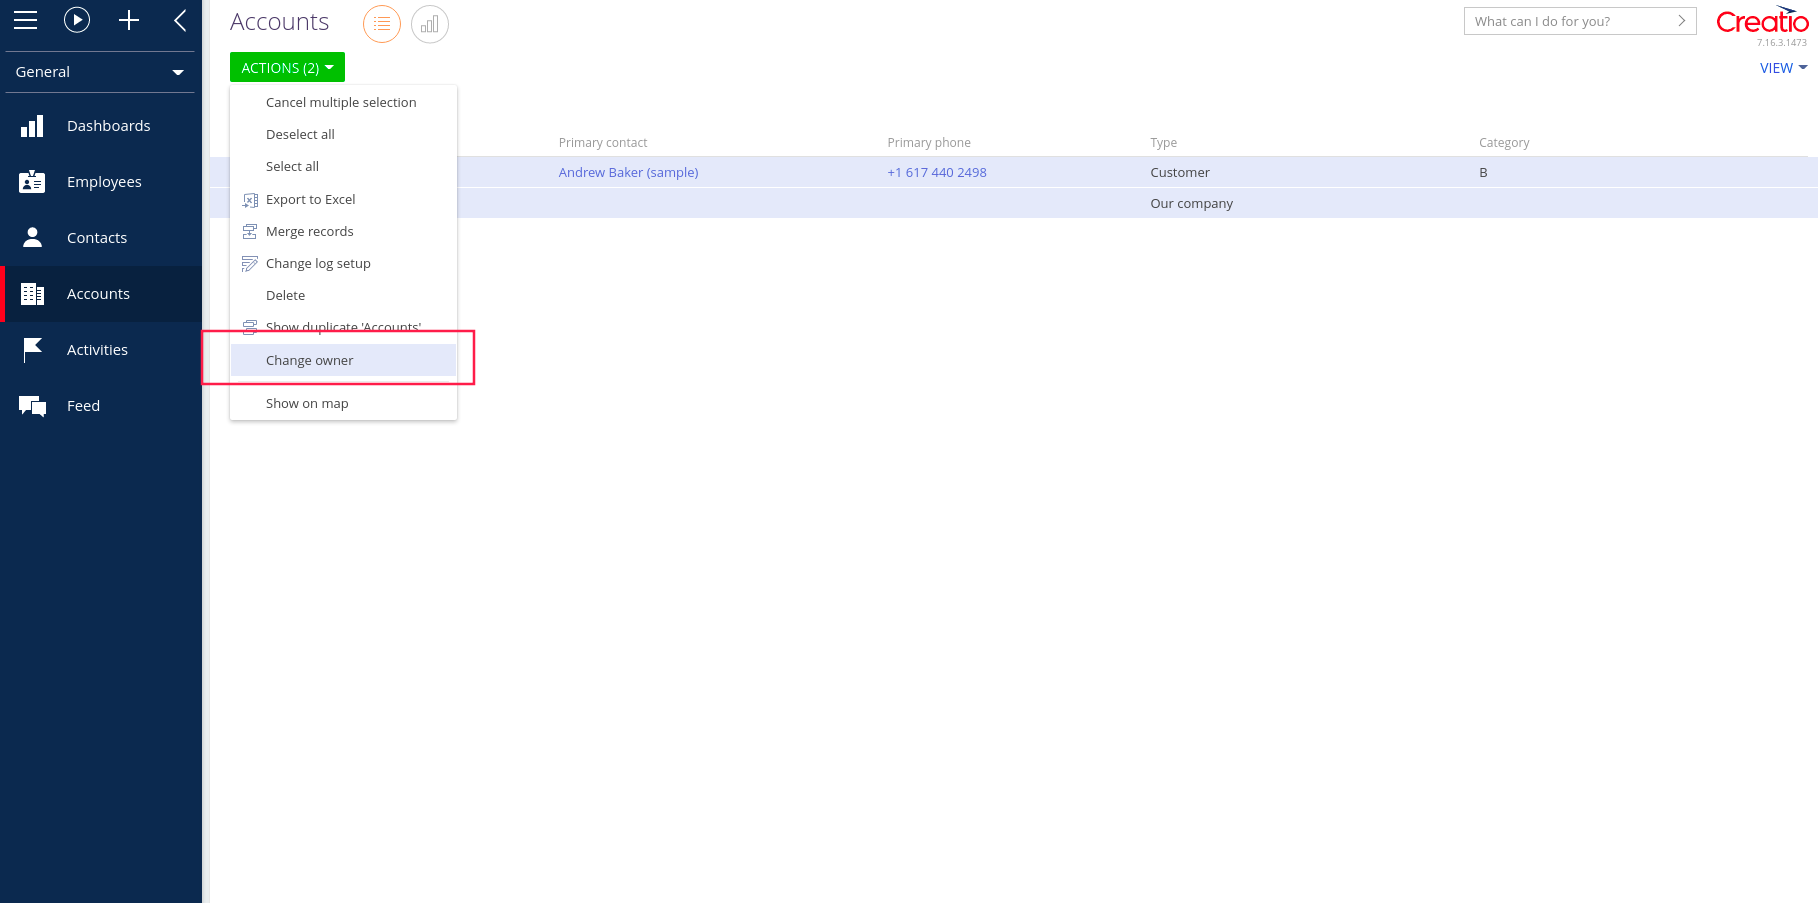Open the ACTIONS (2) dropdown
The width and height of the screenshot is (1818, 903).
tap(287, 66)
